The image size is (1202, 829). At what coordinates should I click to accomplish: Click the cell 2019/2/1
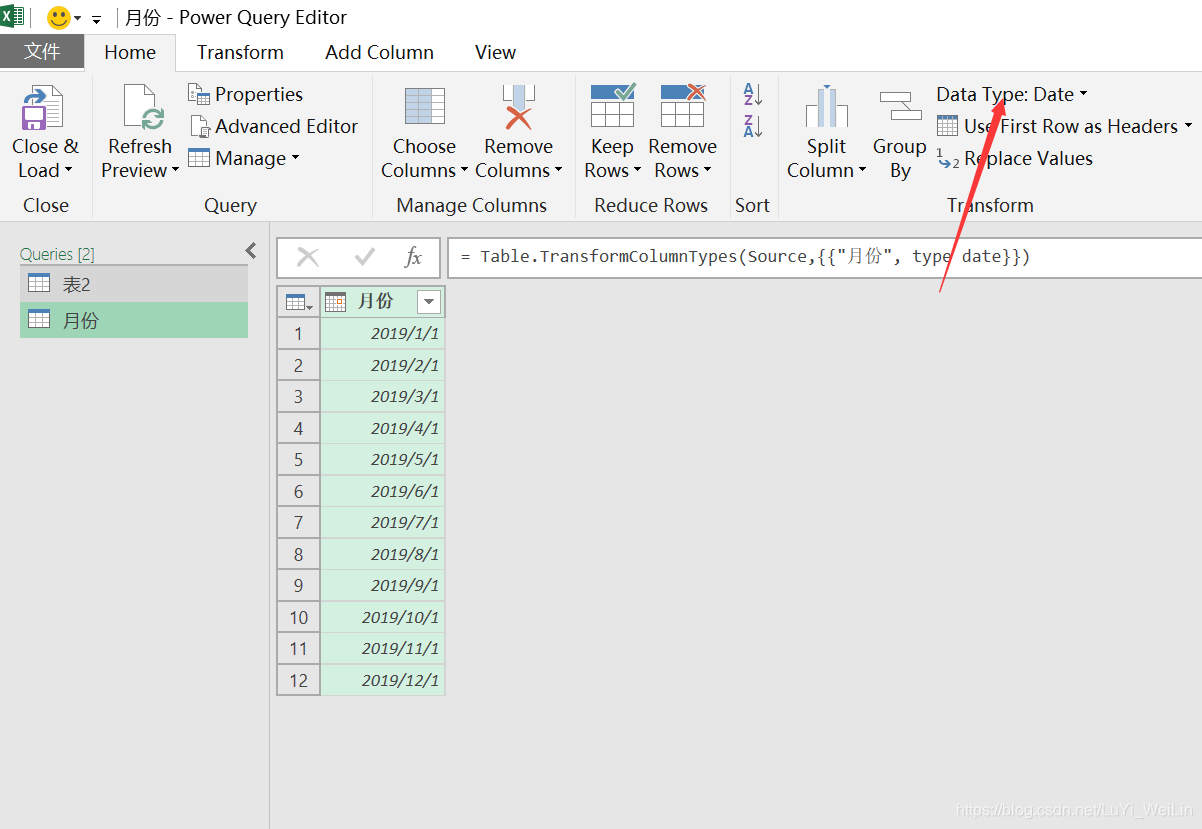383,365
